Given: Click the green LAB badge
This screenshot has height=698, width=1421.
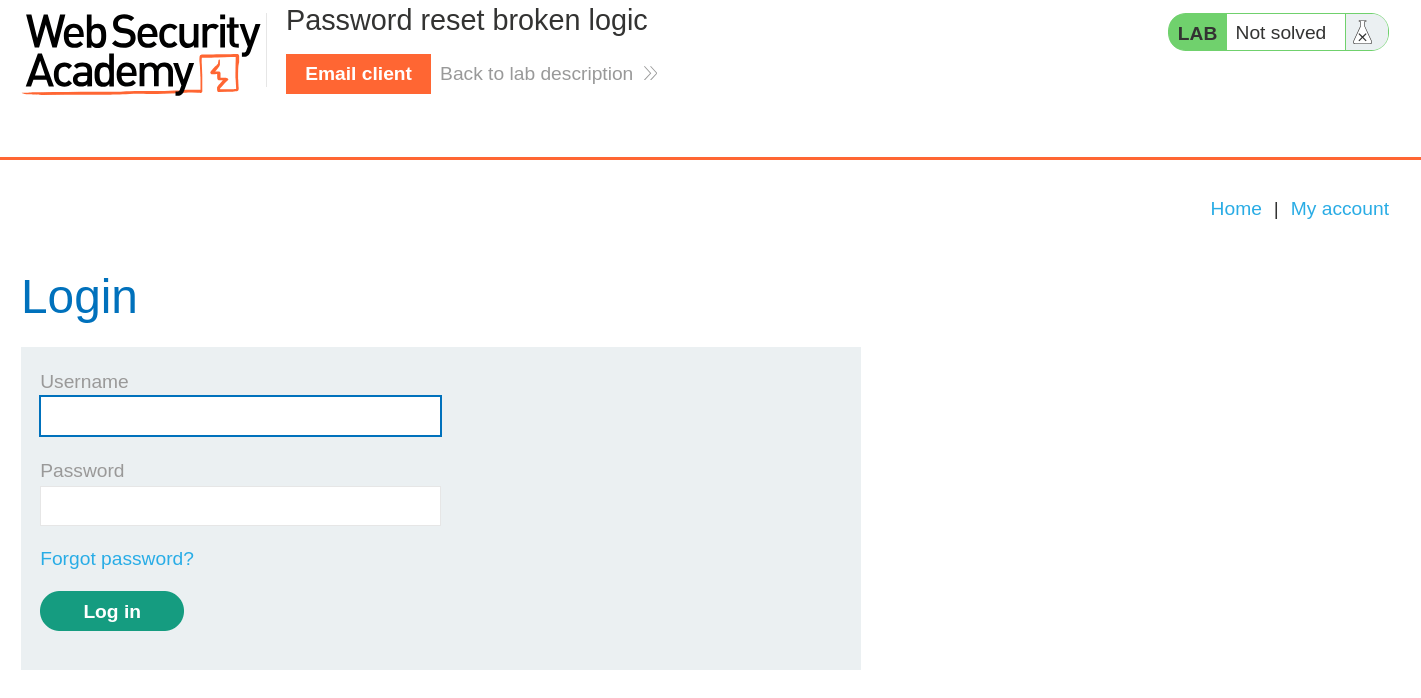Looking at the screenshot, I should pos(1196,32).
